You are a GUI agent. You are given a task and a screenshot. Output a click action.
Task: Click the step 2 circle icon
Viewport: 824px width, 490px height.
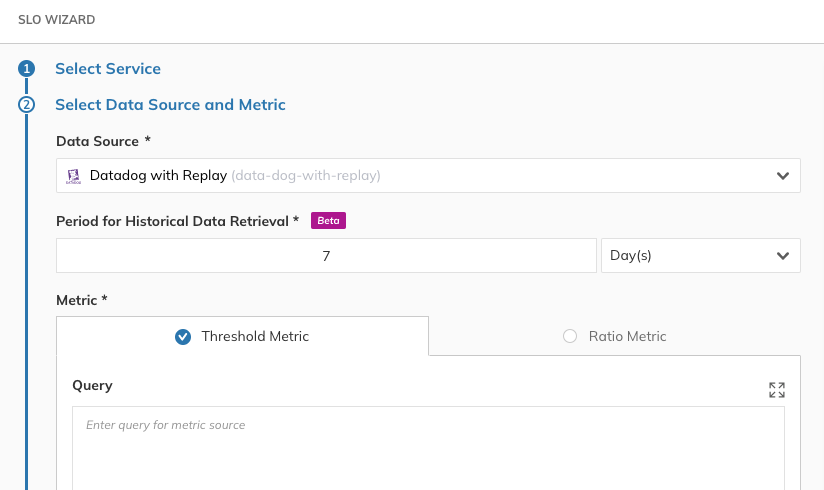click(x=27, y=104)
